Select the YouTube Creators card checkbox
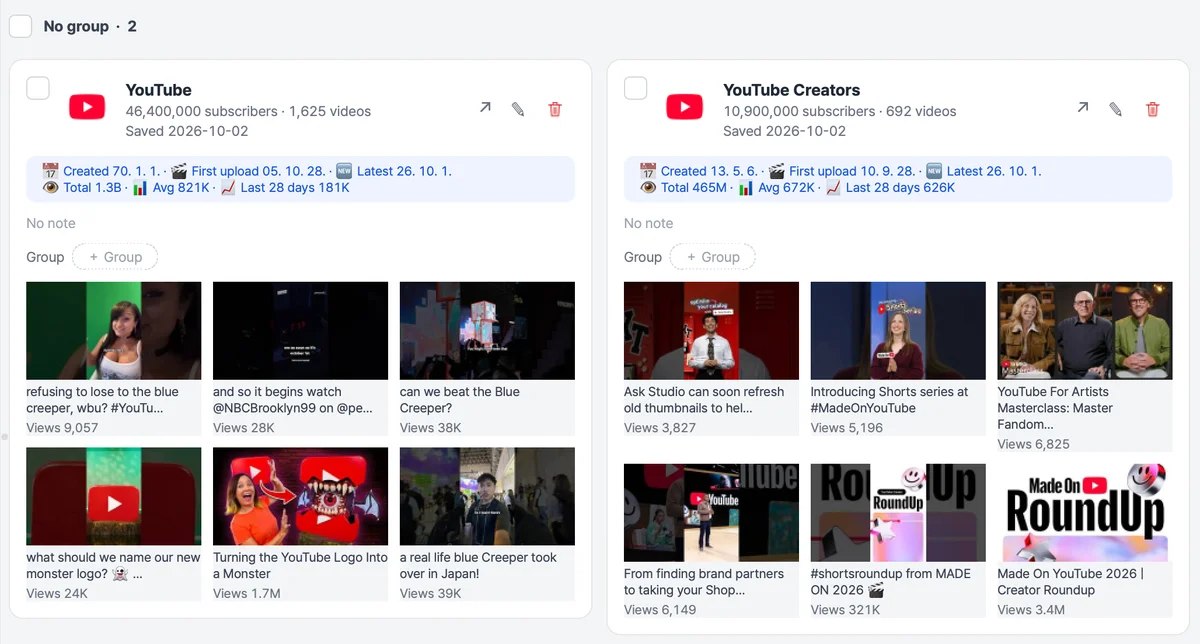Viewport: 1200px width, 644px height. [x=636, y=88]
